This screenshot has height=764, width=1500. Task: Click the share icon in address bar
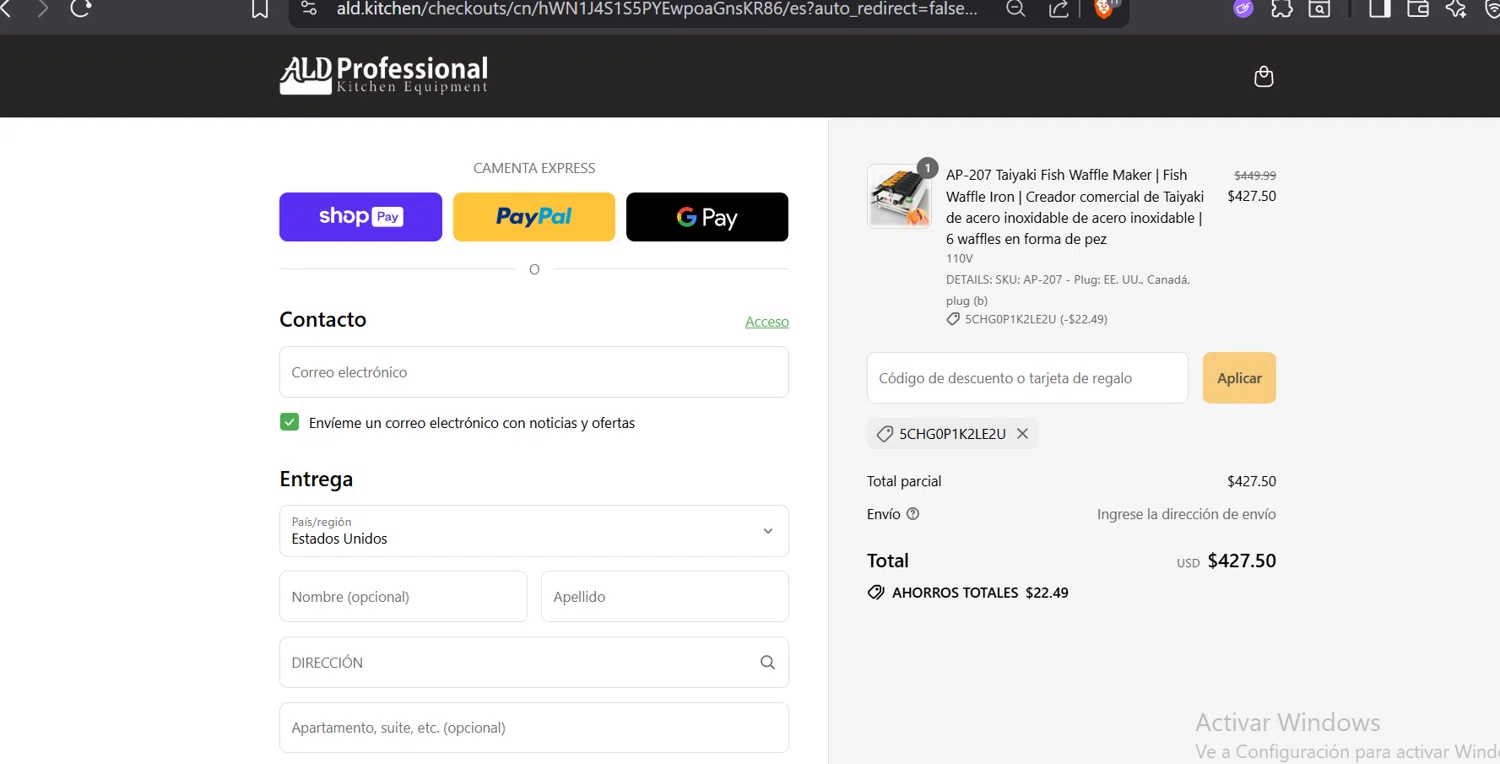(x=1058, y=9)
